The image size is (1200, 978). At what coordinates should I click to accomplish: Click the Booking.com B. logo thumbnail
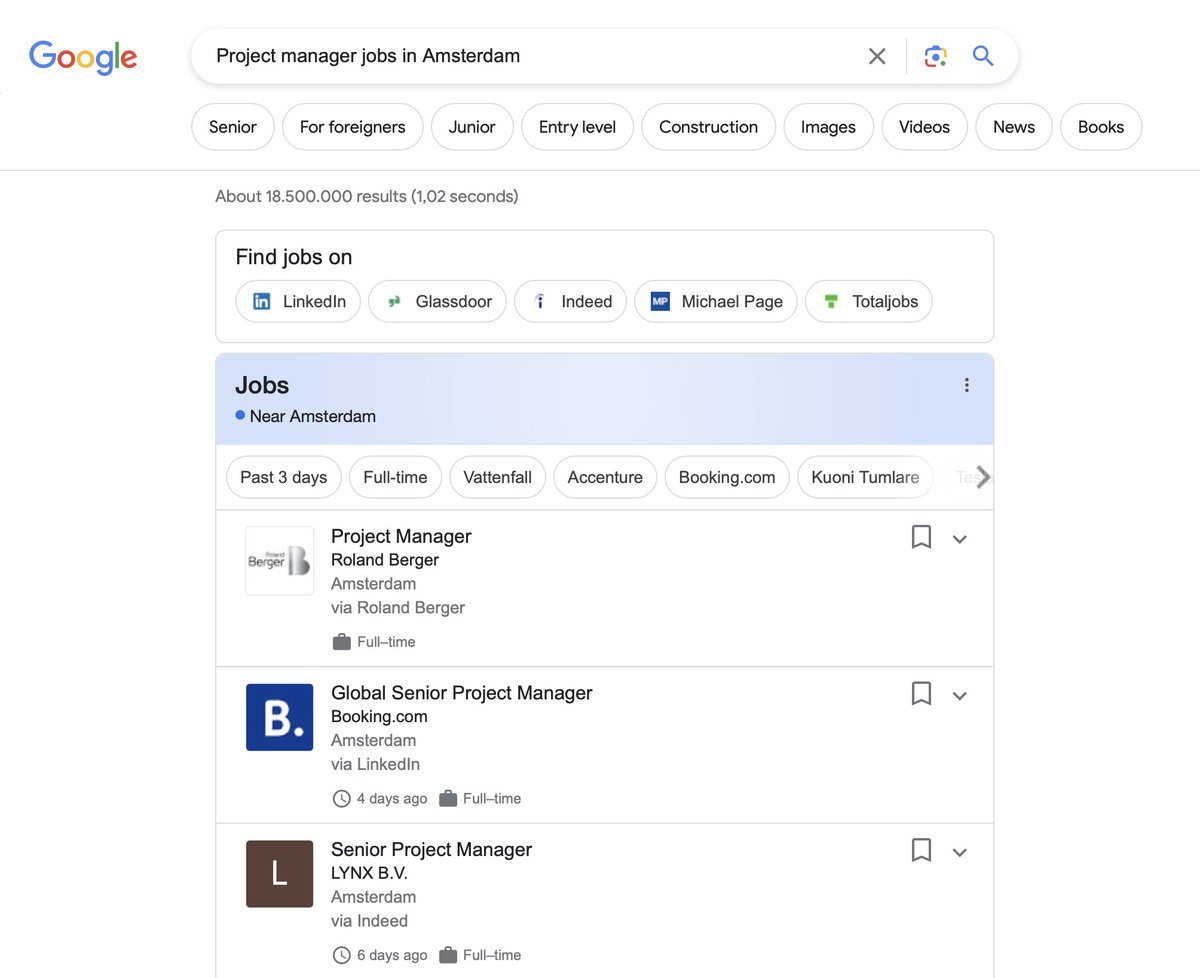pyautogui.click(x=280, y=717)
